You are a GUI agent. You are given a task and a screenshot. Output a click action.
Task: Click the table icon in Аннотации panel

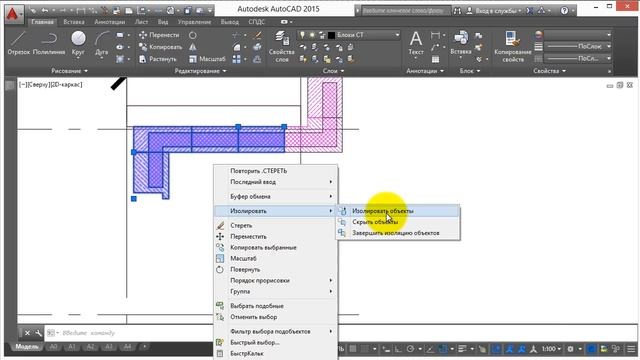[436, 59]
